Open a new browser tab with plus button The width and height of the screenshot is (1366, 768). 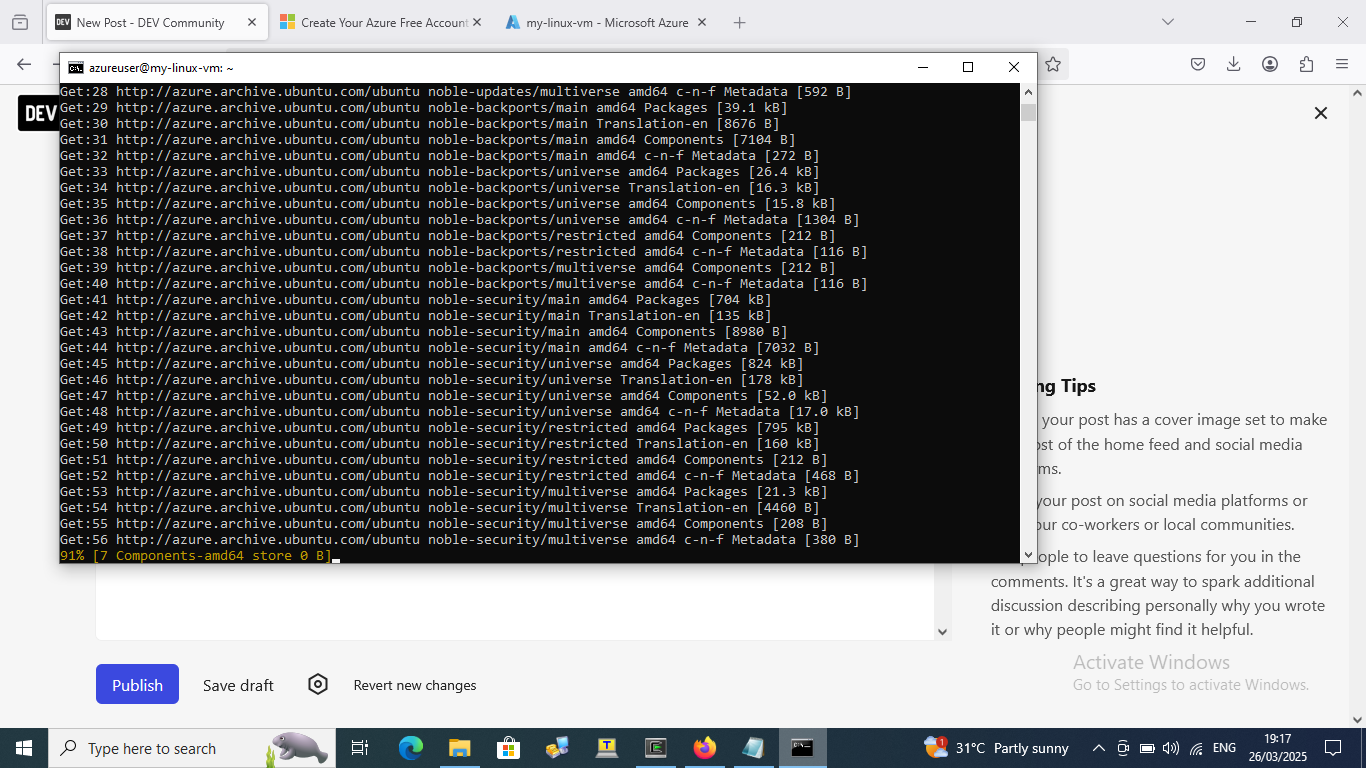[739, 22]
